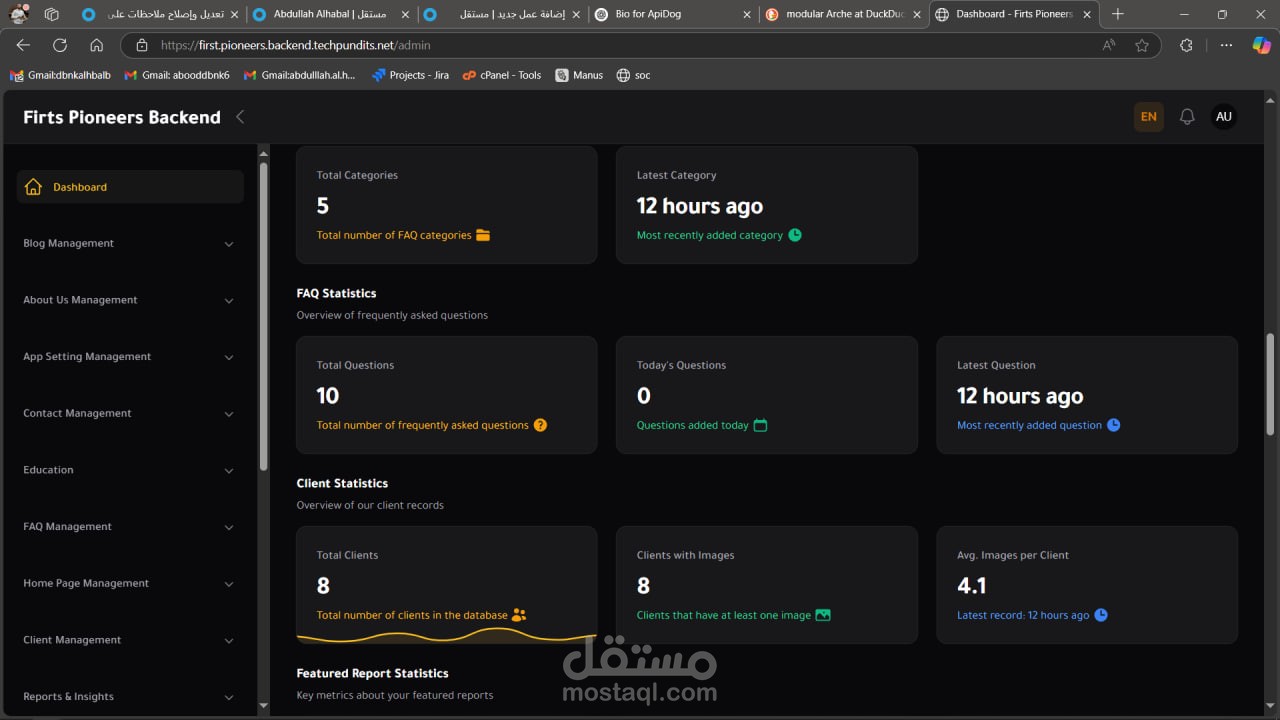Switch to modular Arche at DuckDuckGo tab

843,14
